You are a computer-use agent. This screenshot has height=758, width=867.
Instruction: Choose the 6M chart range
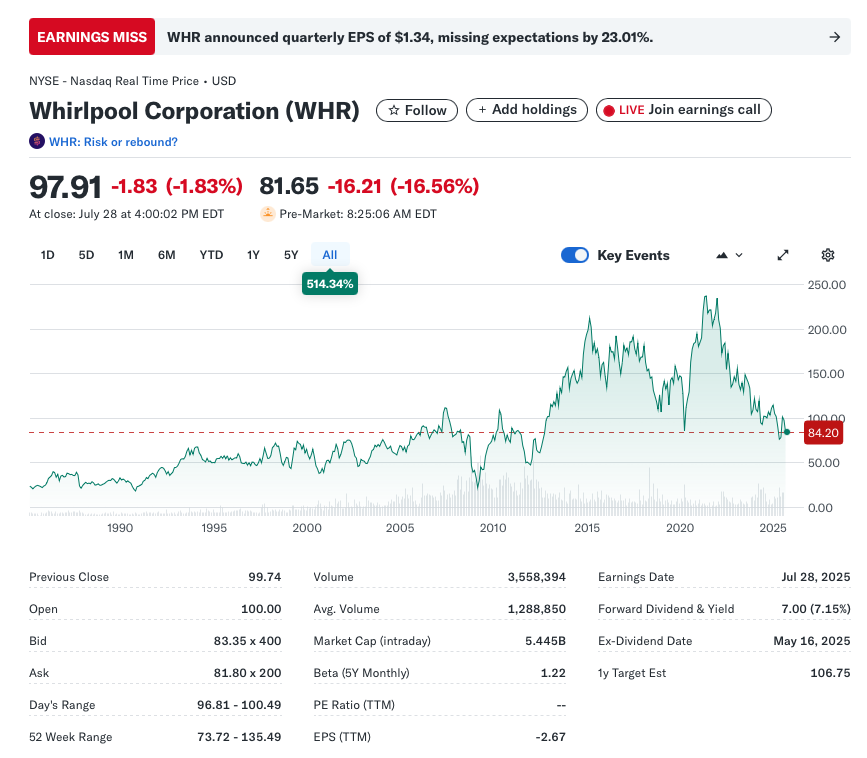coord(166,255)
